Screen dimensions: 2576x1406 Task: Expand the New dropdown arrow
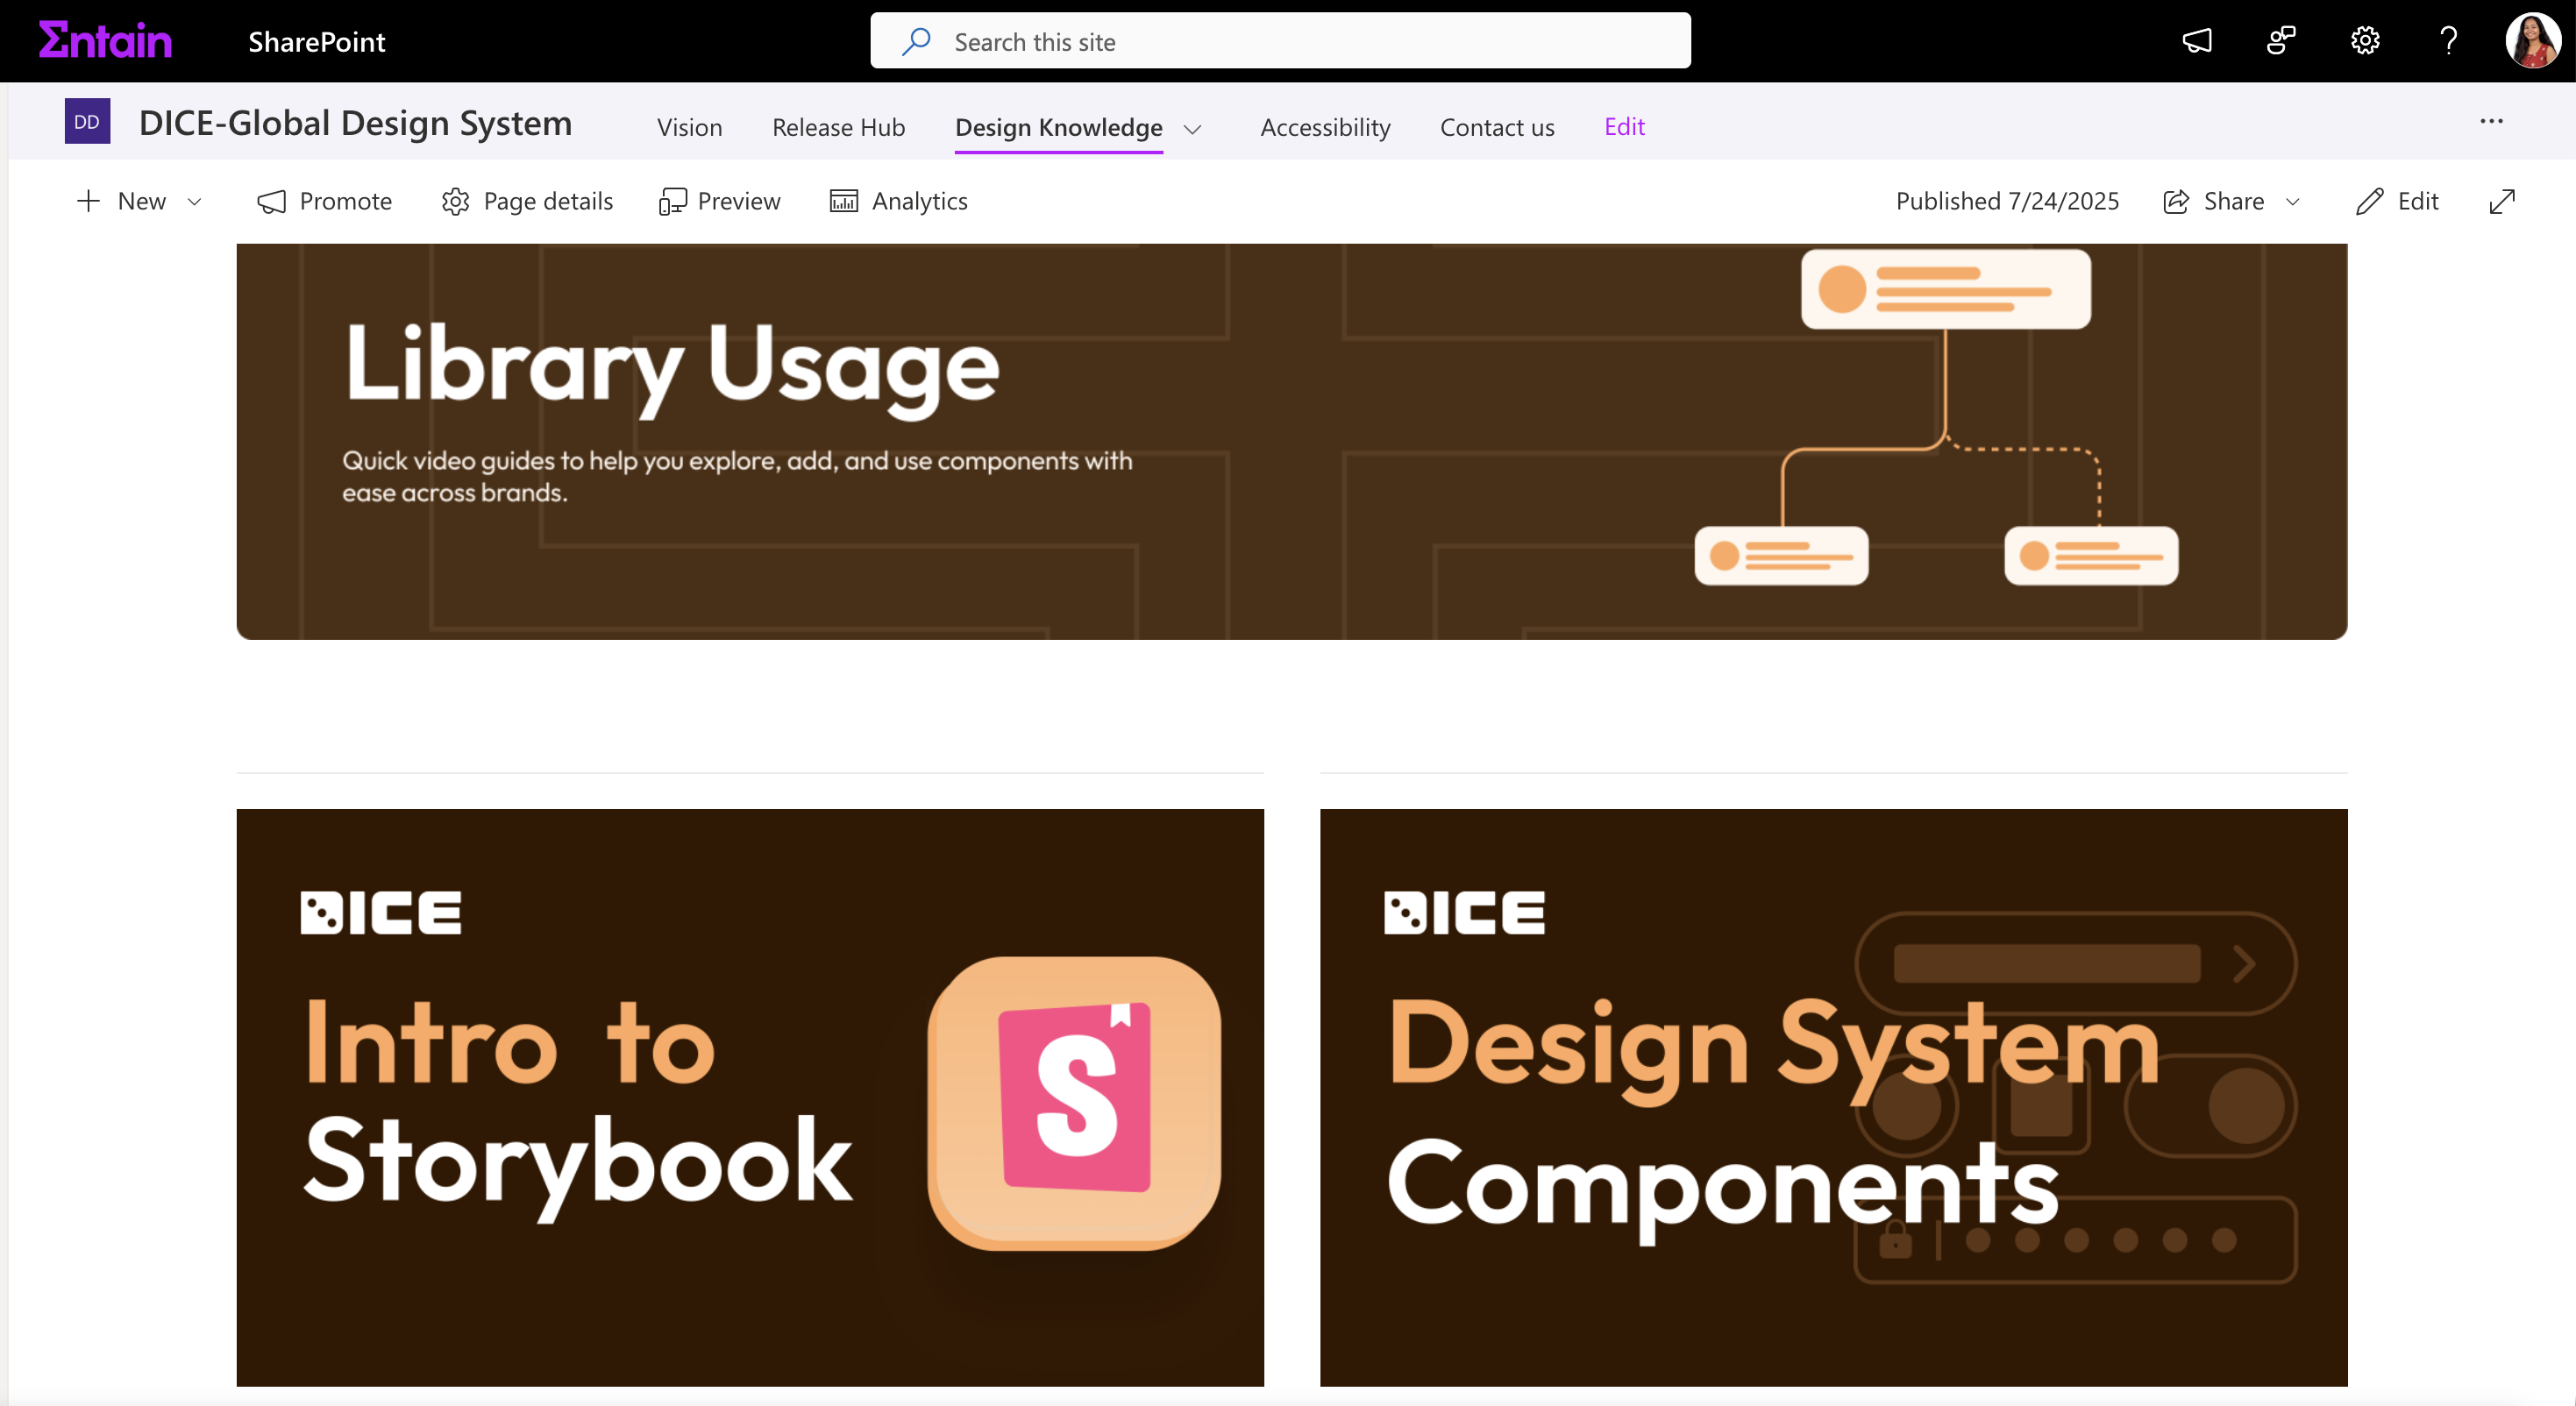click(x=195, y=201)
